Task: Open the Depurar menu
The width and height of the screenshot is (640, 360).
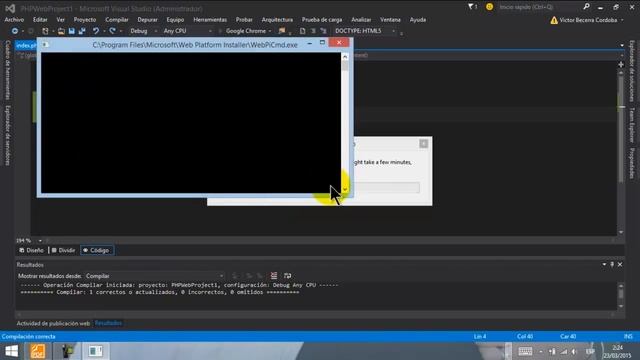Action: [147, 20]
